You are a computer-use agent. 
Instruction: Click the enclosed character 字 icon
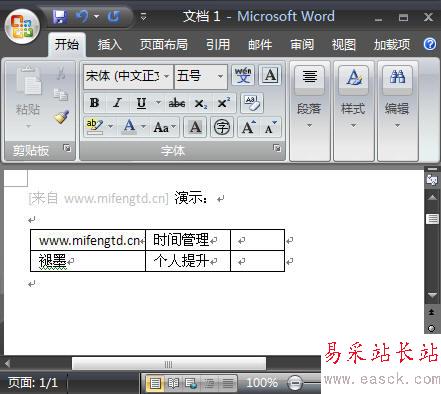[x=222, y=127]
